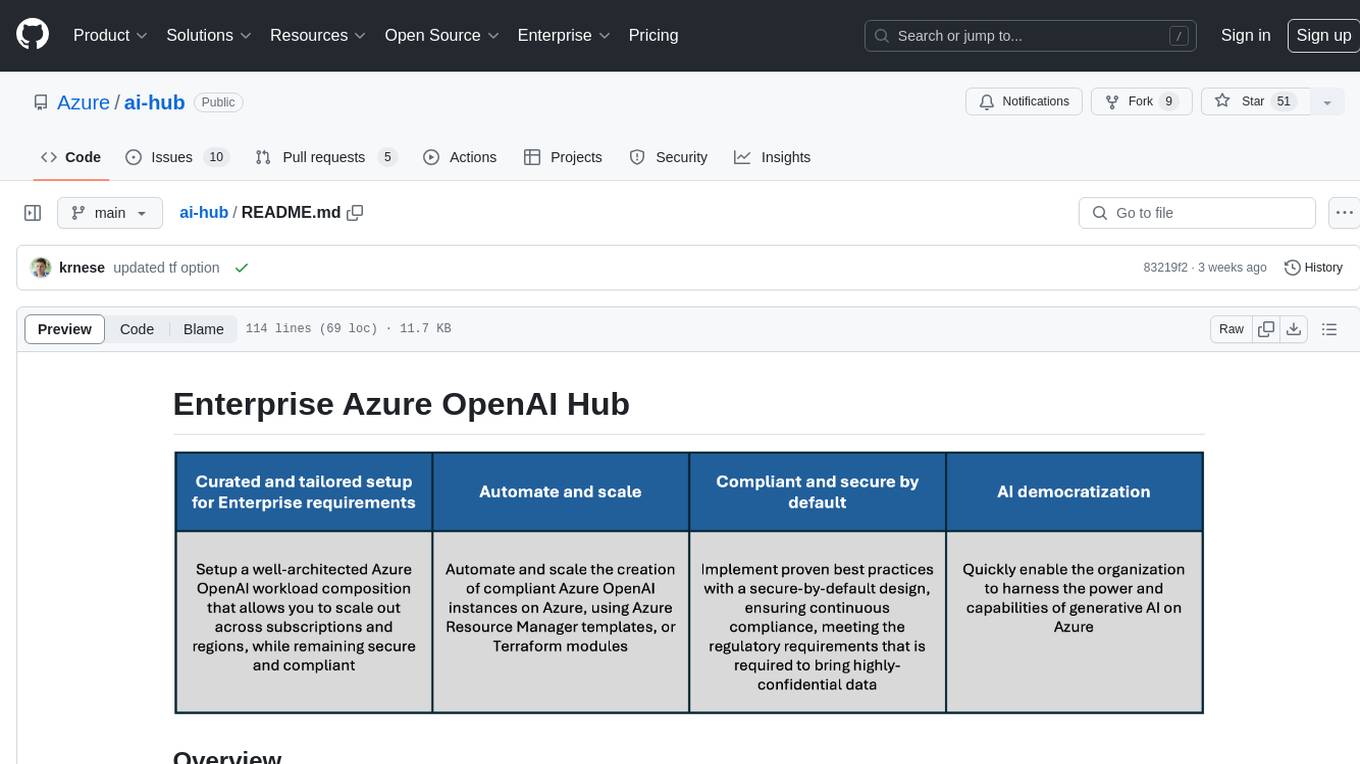
Task: Switch to the Security tab
Action: tap(668, 157)
